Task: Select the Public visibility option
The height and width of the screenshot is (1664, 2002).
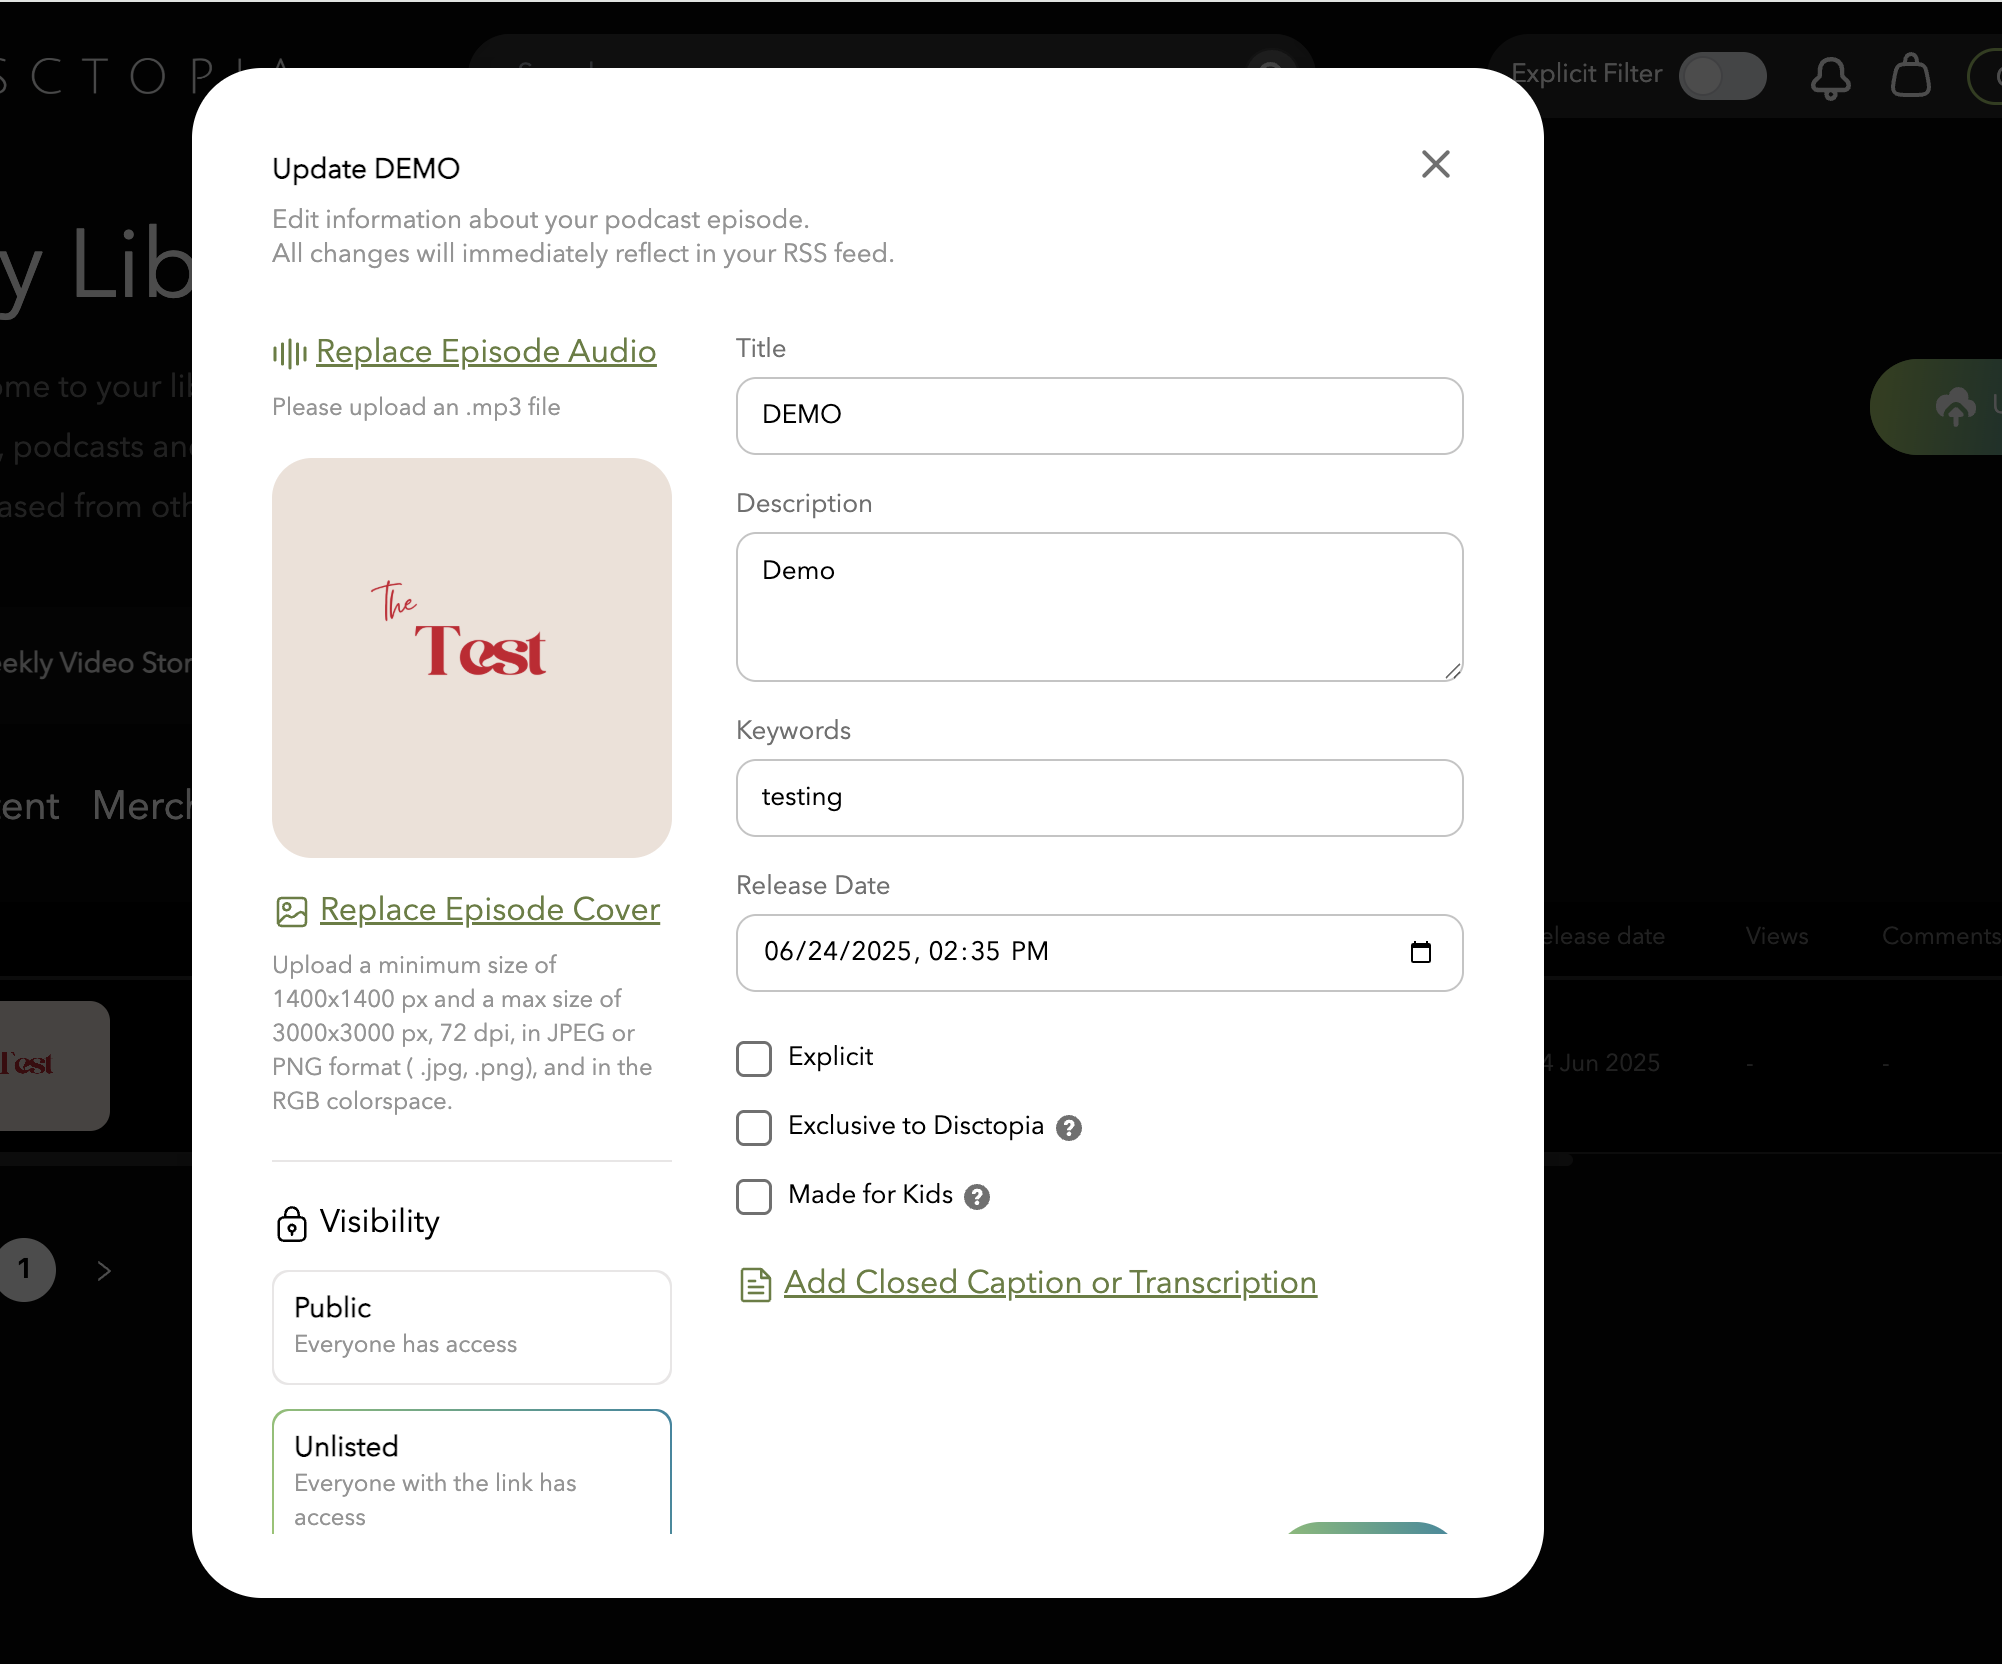Action: pos(472,1327)
